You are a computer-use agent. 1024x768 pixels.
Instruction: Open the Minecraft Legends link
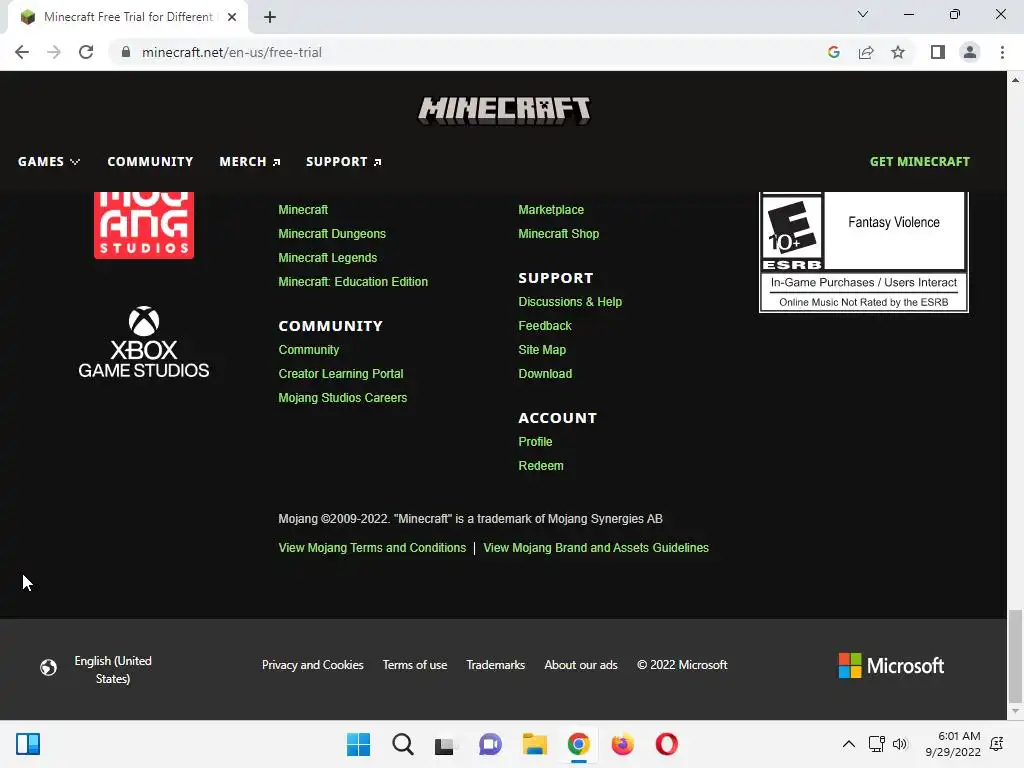point(327,258)
